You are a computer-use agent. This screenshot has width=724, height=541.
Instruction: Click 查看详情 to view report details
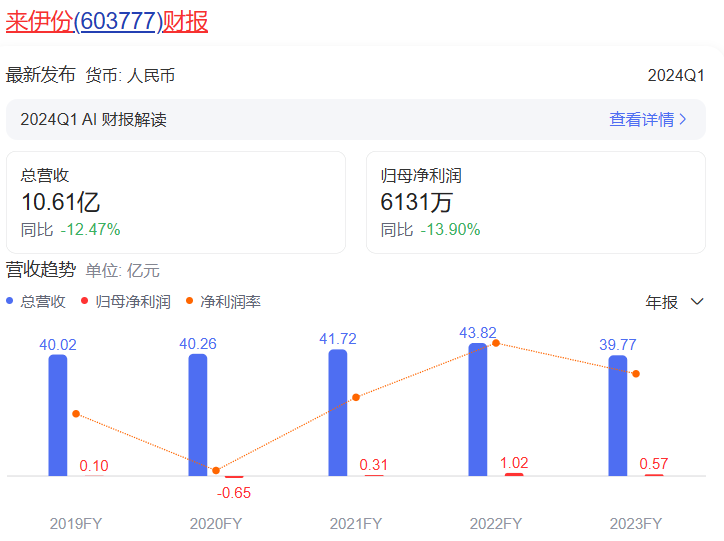tap(641, 120)
